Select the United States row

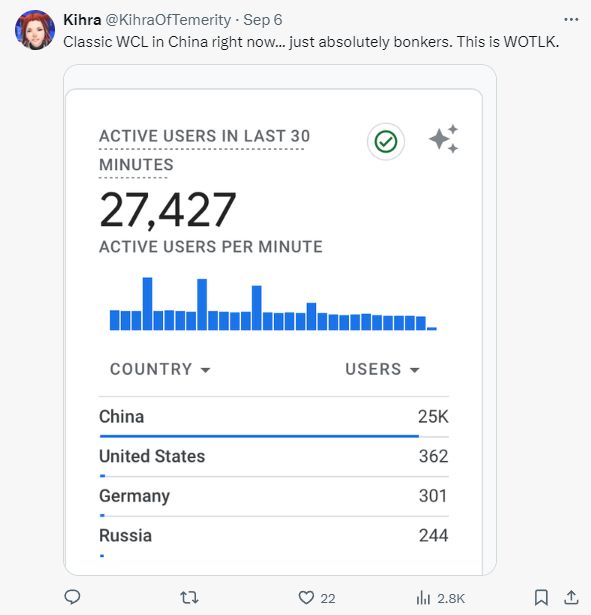coord(274,457)
